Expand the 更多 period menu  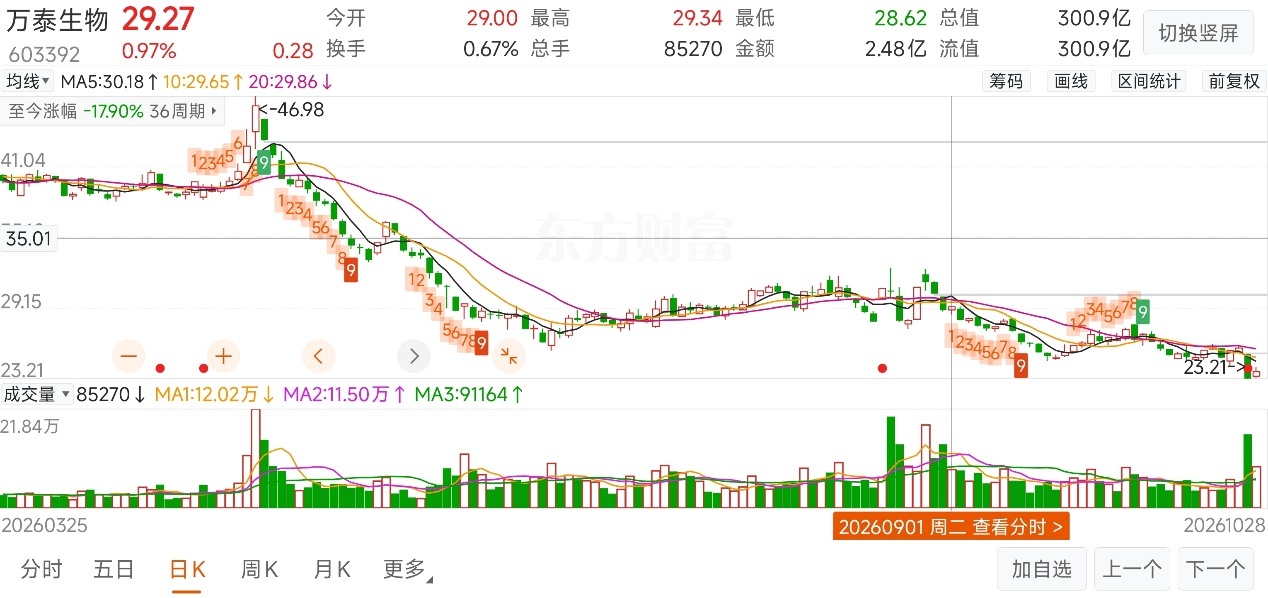pyautogui.click(x=408, y=569)
